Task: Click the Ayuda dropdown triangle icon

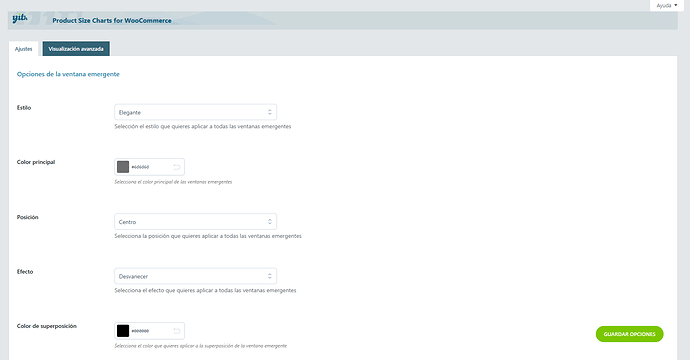Action: (x=675, y=5)
